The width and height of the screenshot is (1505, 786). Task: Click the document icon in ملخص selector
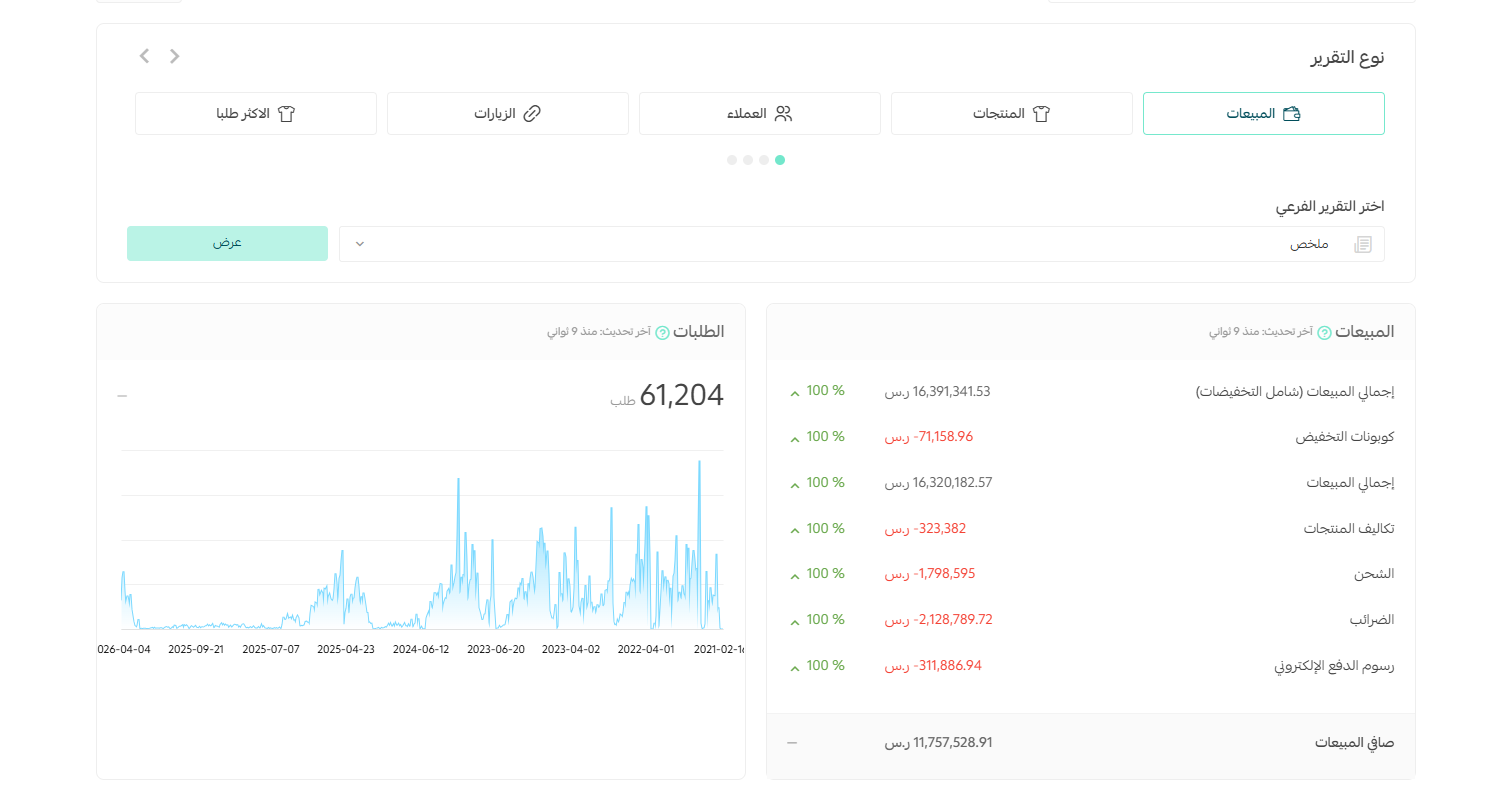pyautogui.click(x=1362, y=244)
